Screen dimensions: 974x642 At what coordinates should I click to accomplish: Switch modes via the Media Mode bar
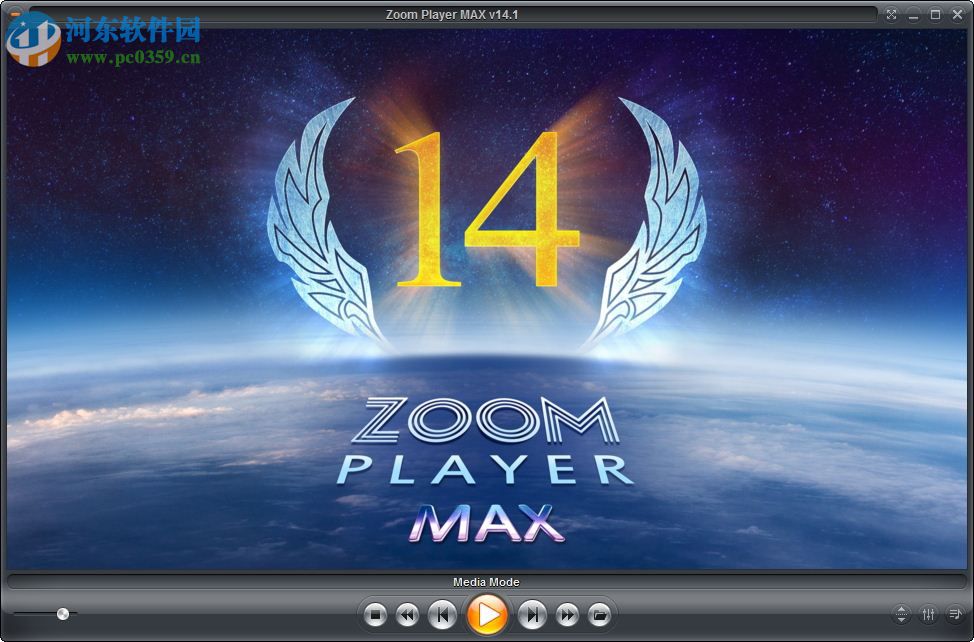point(487,581)
